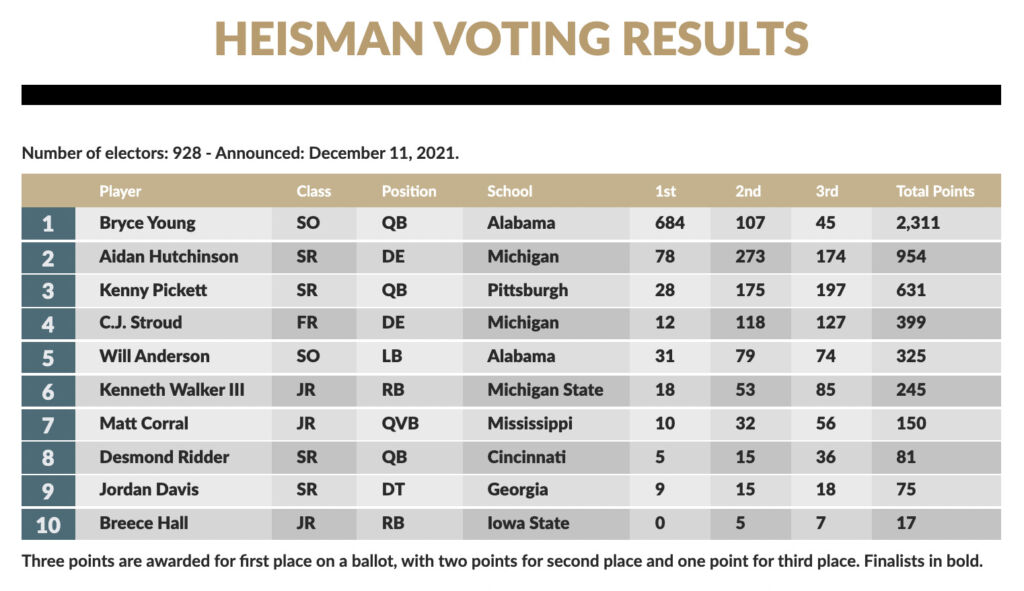This screenshot has height=591, width=1024.
Task: Select Aidan Hutchinson's name
Action: [x=168, y=257]
